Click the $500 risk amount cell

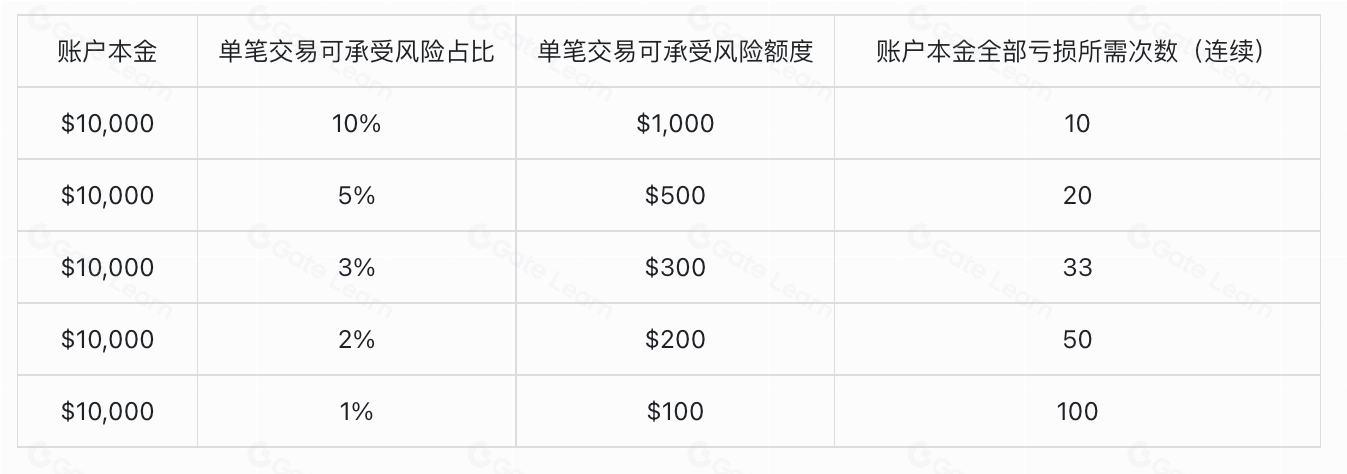675,195
